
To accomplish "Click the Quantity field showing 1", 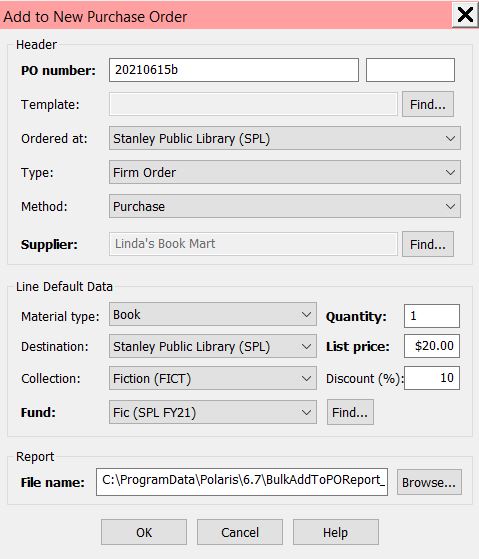I will pyautogui.click(x=432, y=316).
